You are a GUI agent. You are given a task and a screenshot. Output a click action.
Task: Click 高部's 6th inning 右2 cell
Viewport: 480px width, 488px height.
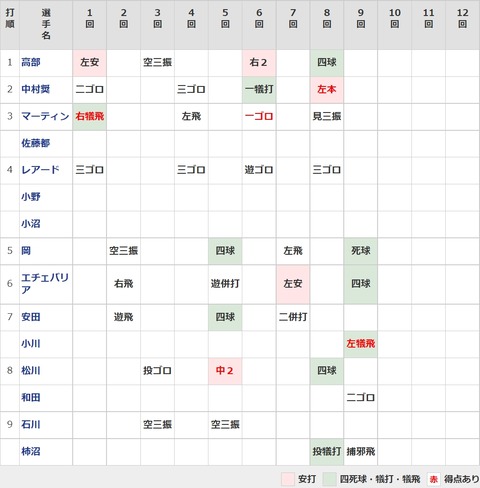[259, 63]
